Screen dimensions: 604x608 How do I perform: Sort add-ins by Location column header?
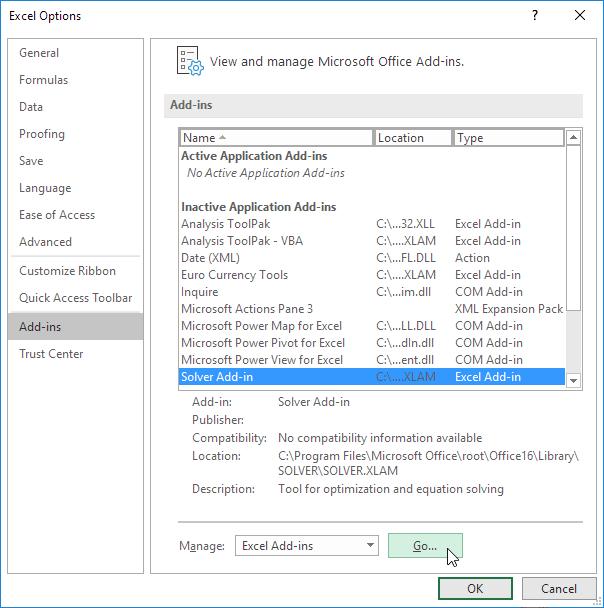pos(412,138)
